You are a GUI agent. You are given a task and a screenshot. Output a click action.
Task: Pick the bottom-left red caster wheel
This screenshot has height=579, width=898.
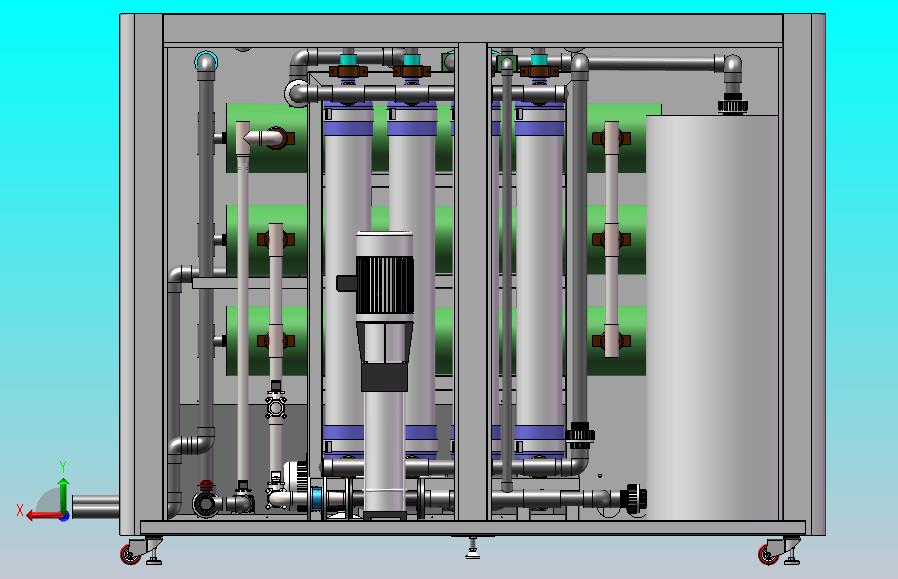tap(130, 554)
